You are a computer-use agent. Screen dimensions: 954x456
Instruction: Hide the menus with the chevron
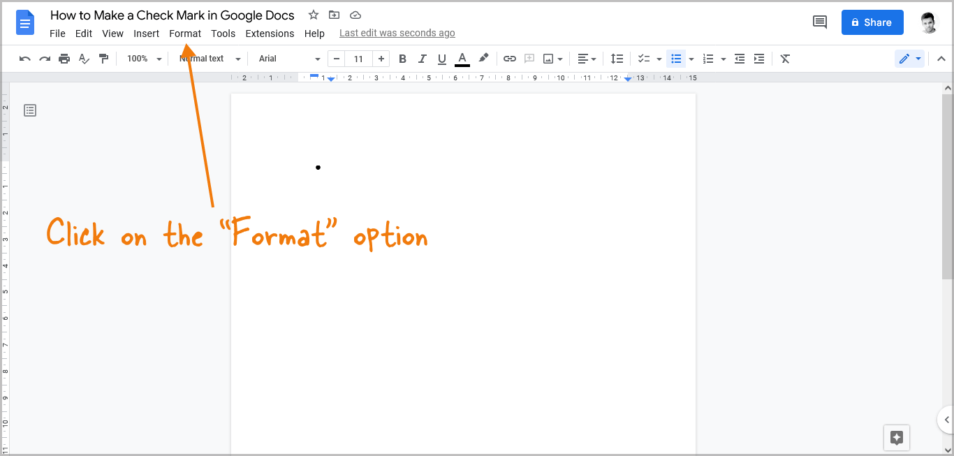pos(941,59)
